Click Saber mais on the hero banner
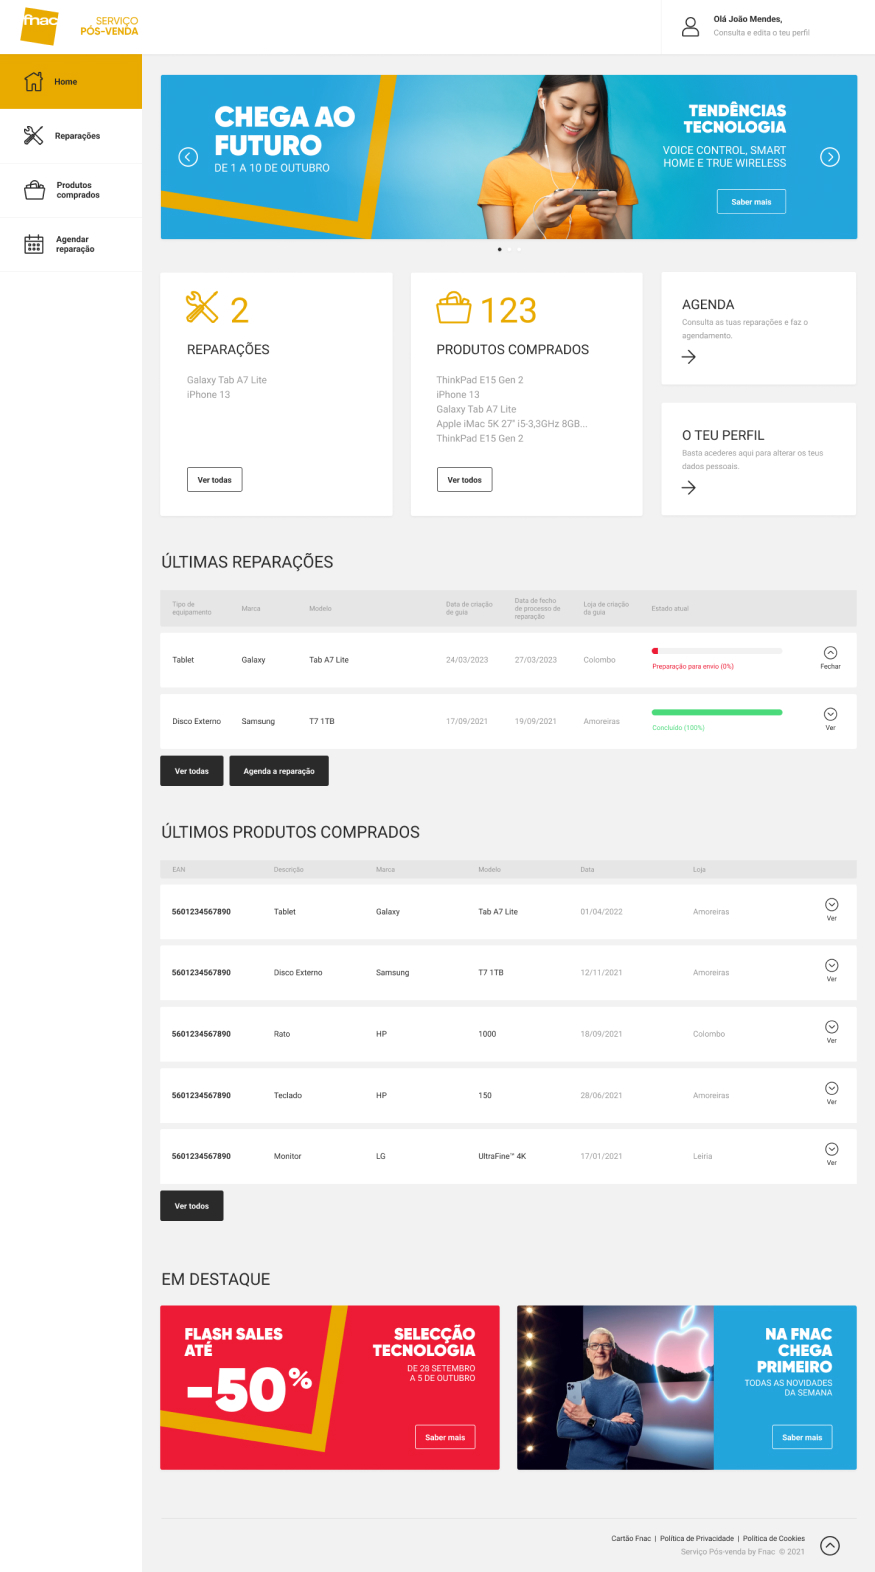 [751, 202]
